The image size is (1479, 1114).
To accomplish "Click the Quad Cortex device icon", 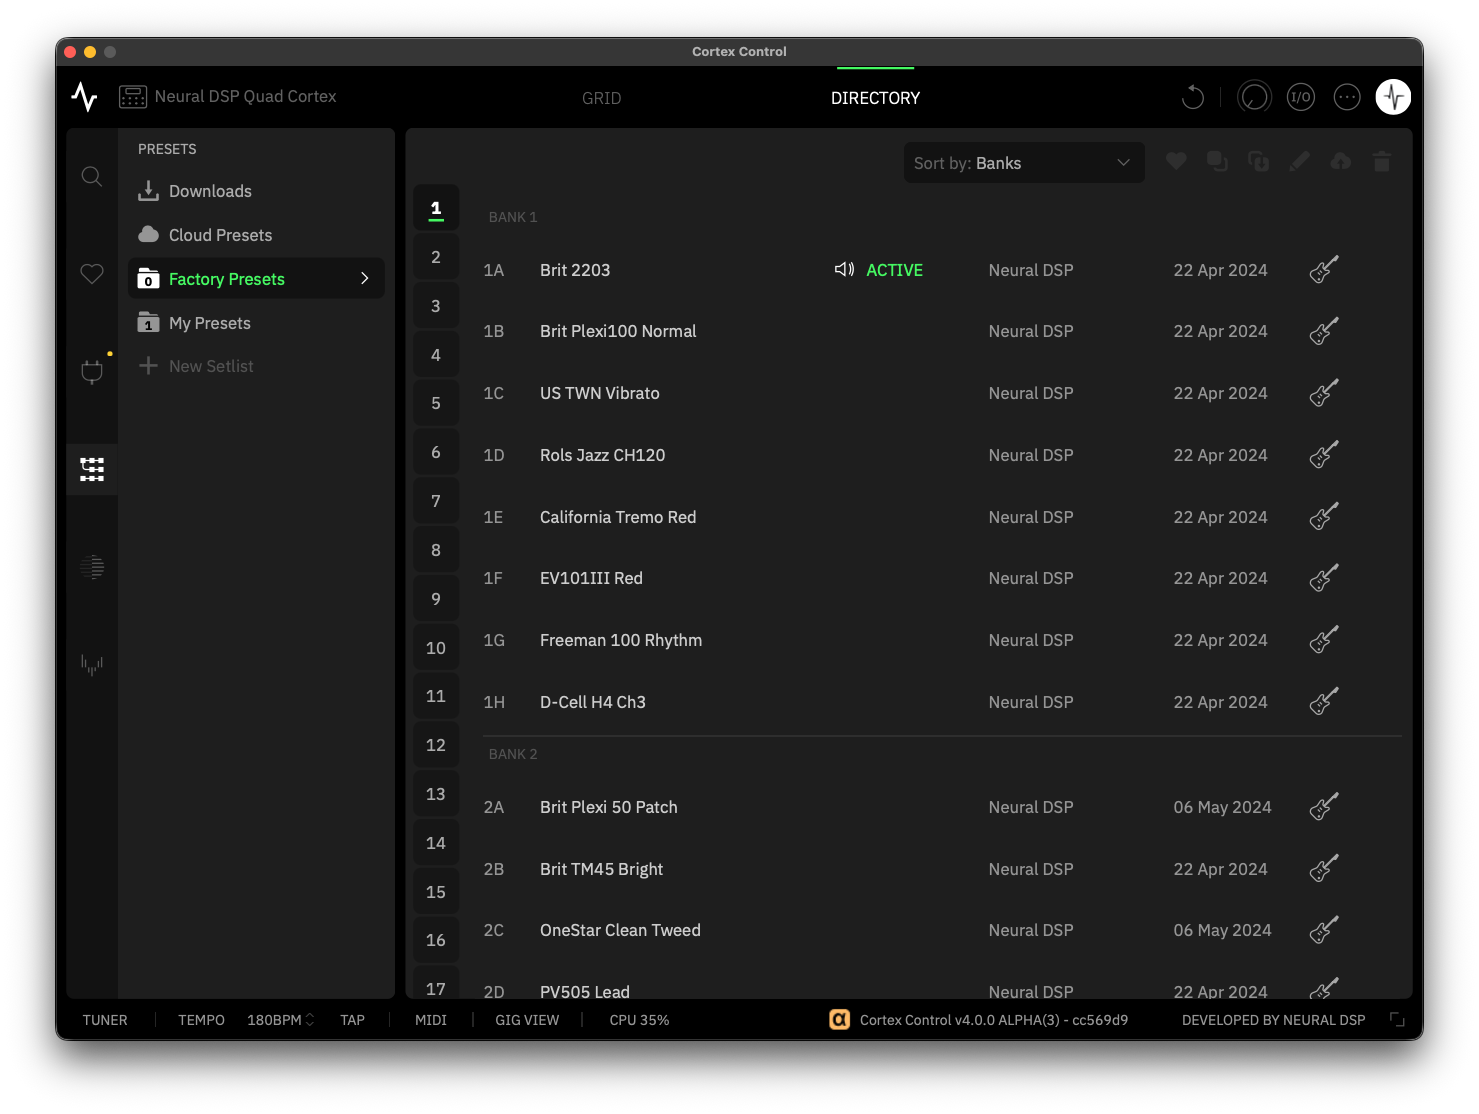I will click(133, 97).
